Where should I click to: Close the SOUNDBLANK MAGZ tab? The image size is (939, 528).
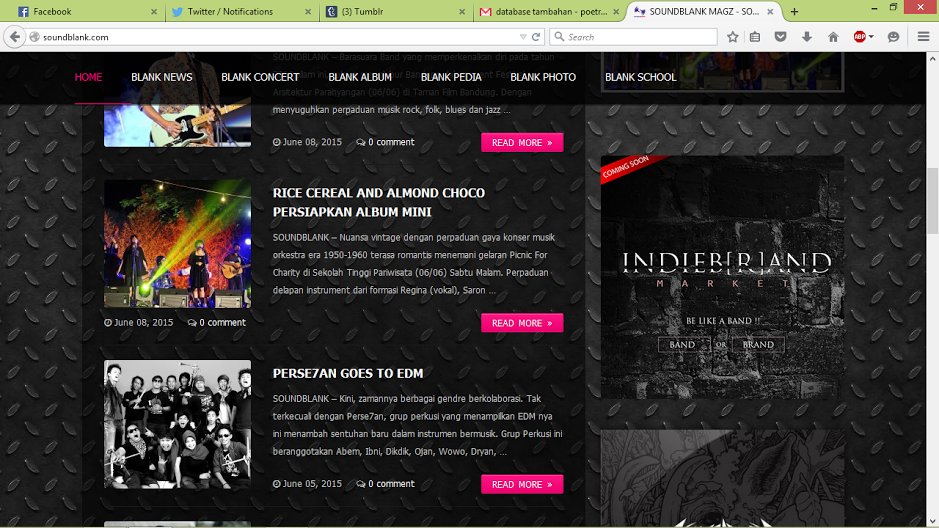(770, 11)
